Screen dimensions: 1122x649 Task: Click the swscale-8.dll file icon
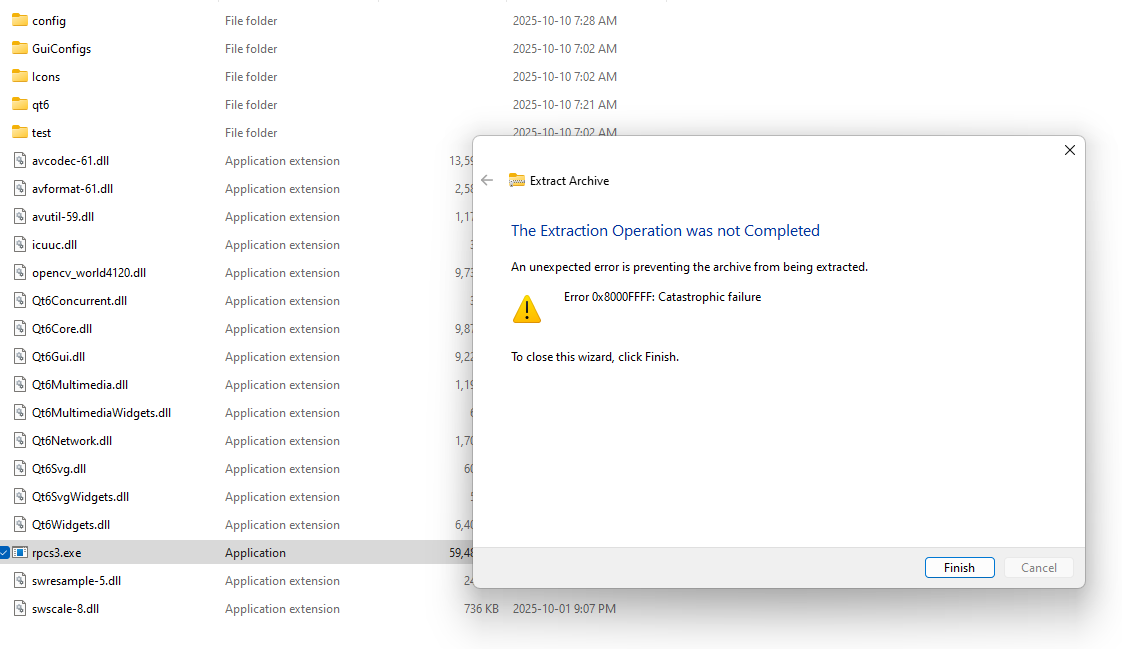(20, 608)
